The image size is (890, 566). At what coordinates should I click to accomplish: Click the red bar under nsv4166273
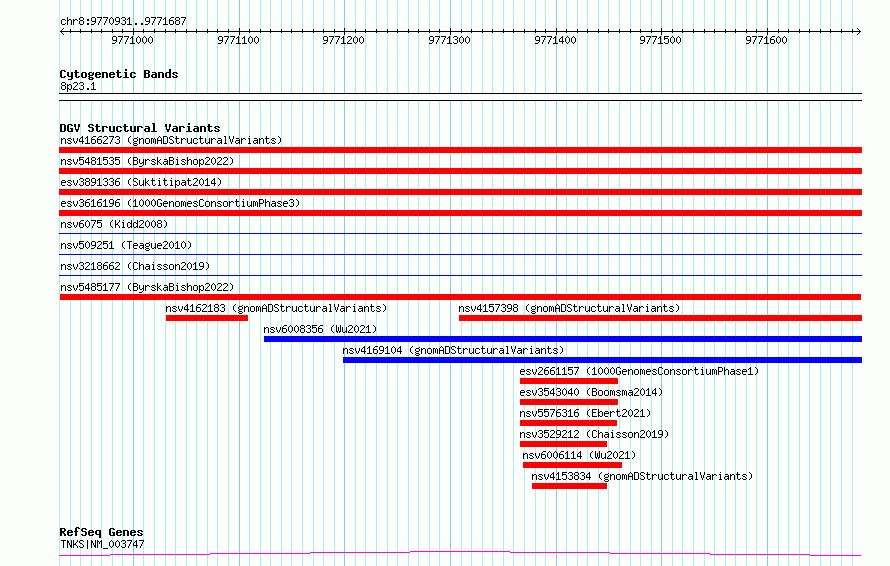pos(460,150)
